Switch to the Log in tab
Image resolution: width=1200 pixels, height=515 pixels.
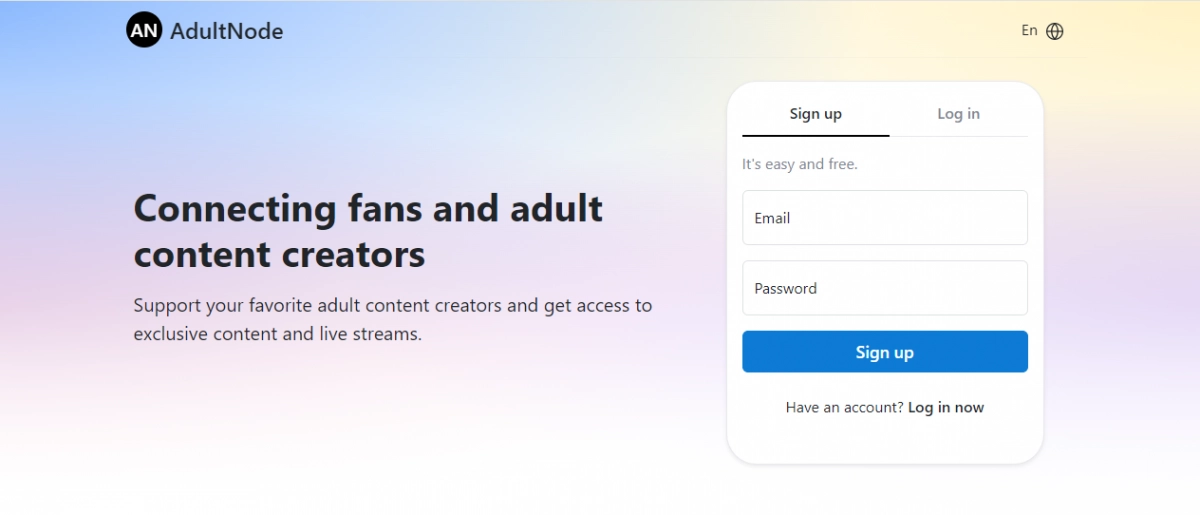tap(958, 114)
